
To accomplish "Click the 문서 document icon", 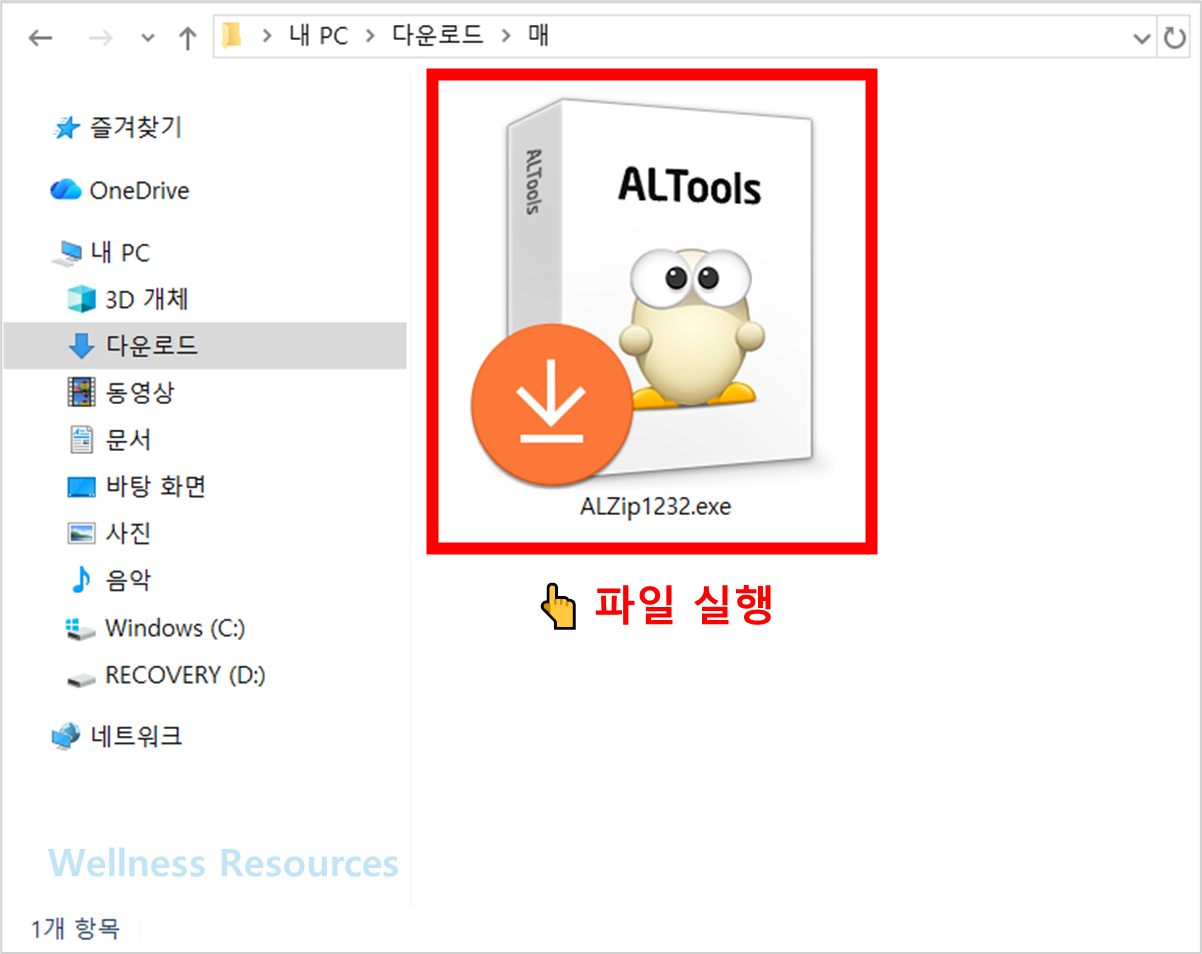I will pyautogui.click(x=81, y=439).
